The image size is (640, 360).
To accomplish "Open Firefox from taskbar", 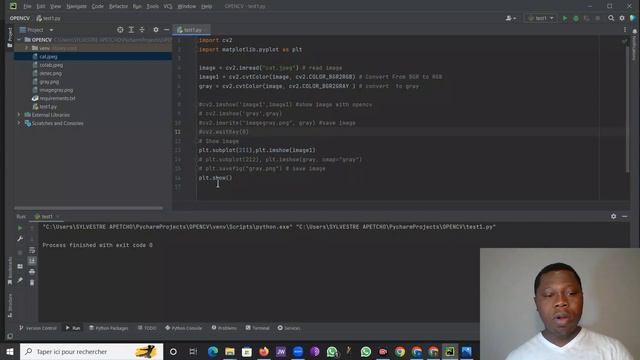I will point(264,351).
